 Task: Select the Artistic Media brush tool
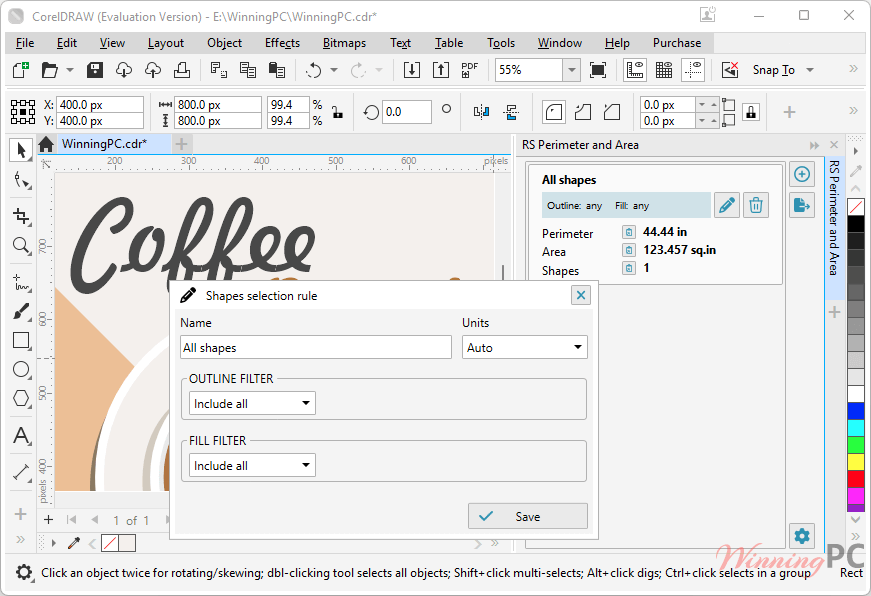[21, 312]
